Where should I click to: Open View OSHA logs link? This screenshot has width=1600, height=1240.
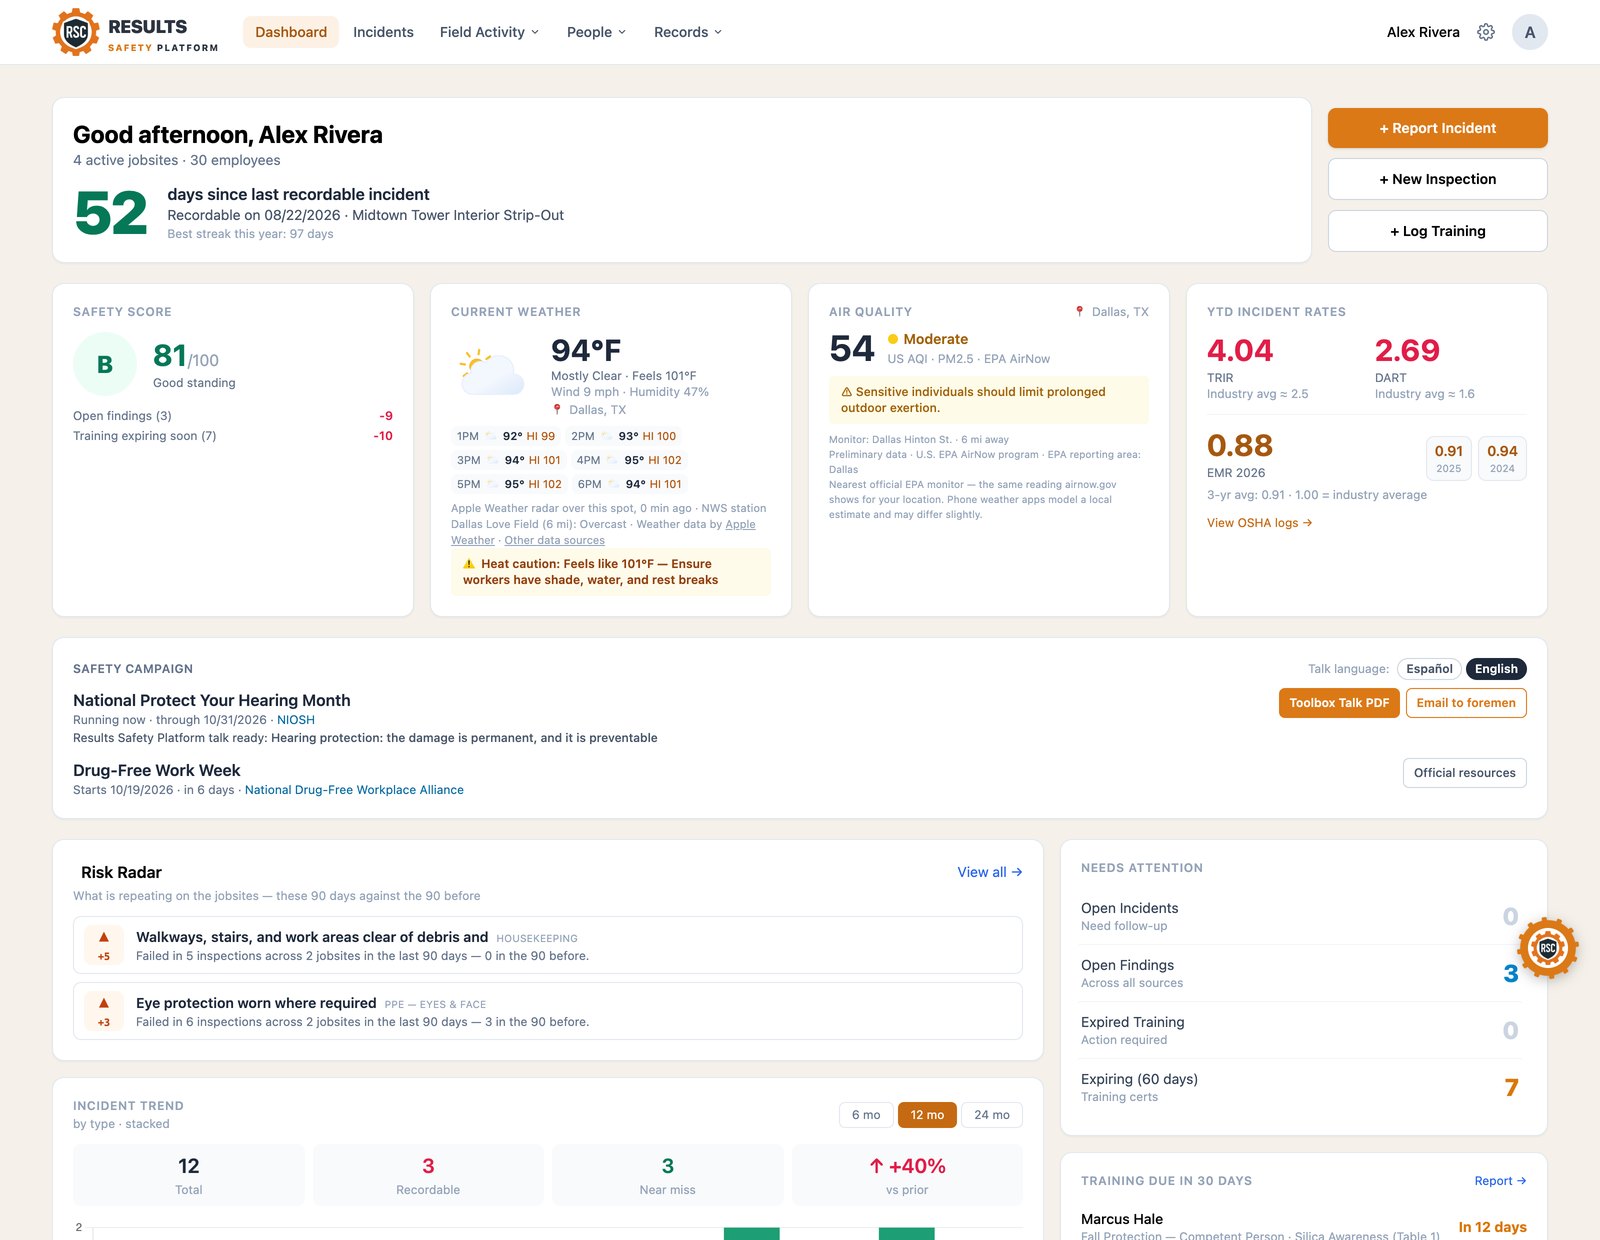tap(1259, 523)
